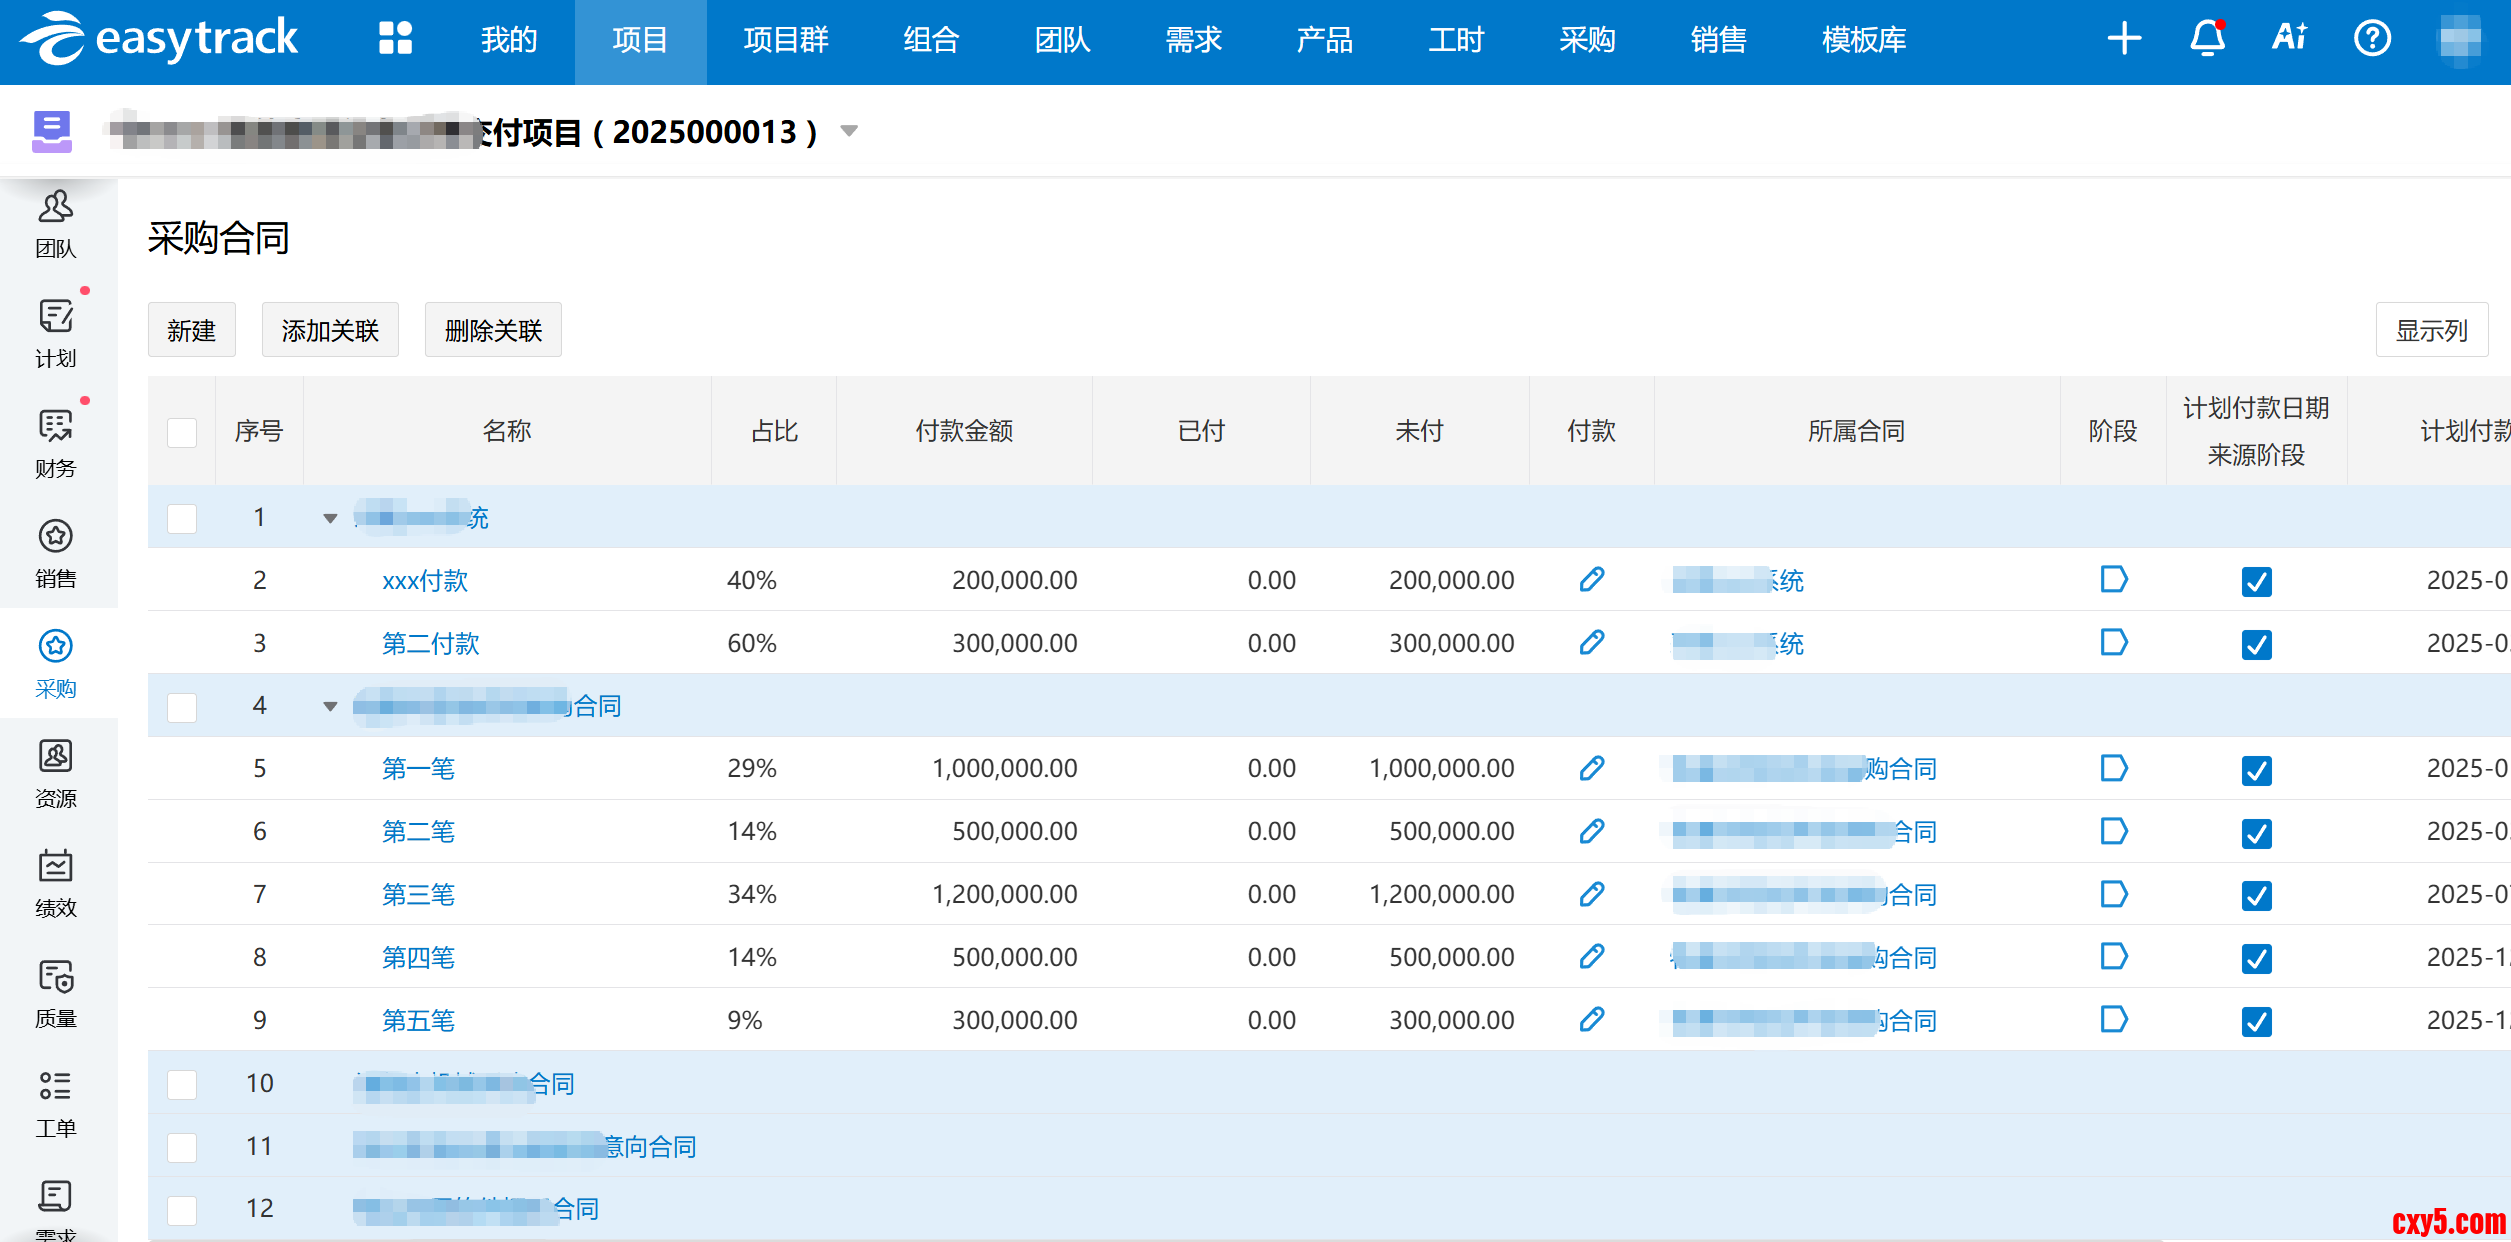Image resolution: width=2511 pixels, height=1242 pixels.
Task: Open the 第五笔 payment link
Action: pos(418,1020)
